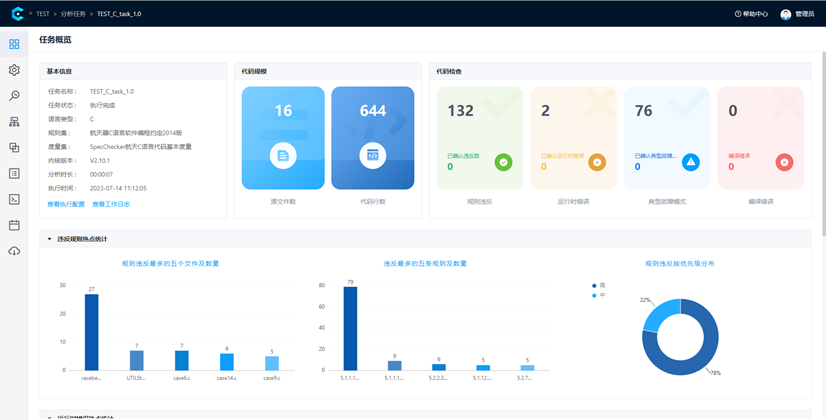The image size is (826, 420).
Task: Click the settings gear icon in sidebar
Action: [14, 70]
